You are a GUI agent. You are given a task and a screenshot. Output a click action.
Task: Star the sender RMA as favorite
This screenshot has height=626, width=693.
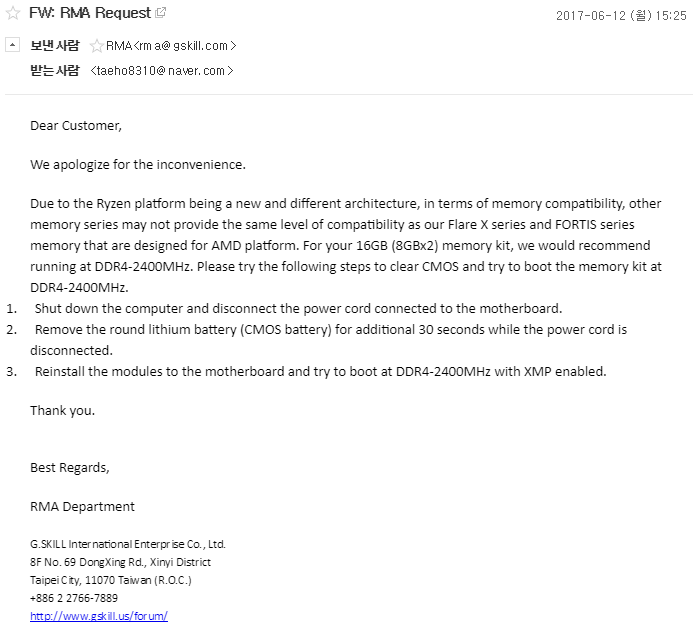tap(96, 46)
